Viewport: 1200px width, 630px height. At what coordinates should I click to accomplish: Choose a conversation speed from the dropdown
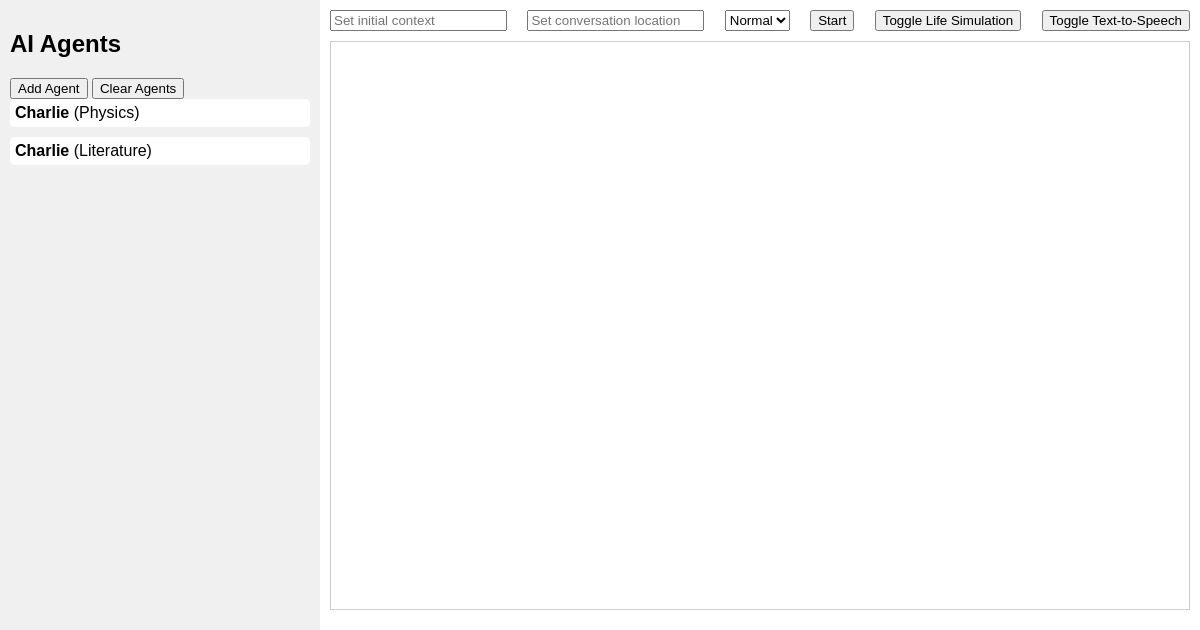(x=757, y=20)
